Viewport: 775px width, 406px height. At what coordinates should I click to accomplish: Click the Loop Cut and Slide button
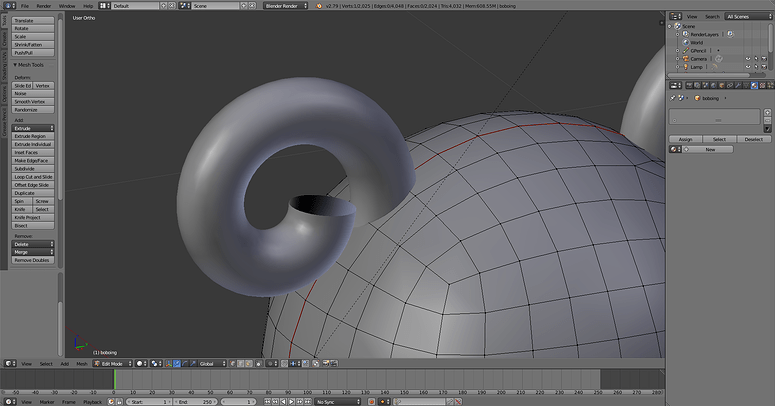pyautogui.click(x=33, y=177)
